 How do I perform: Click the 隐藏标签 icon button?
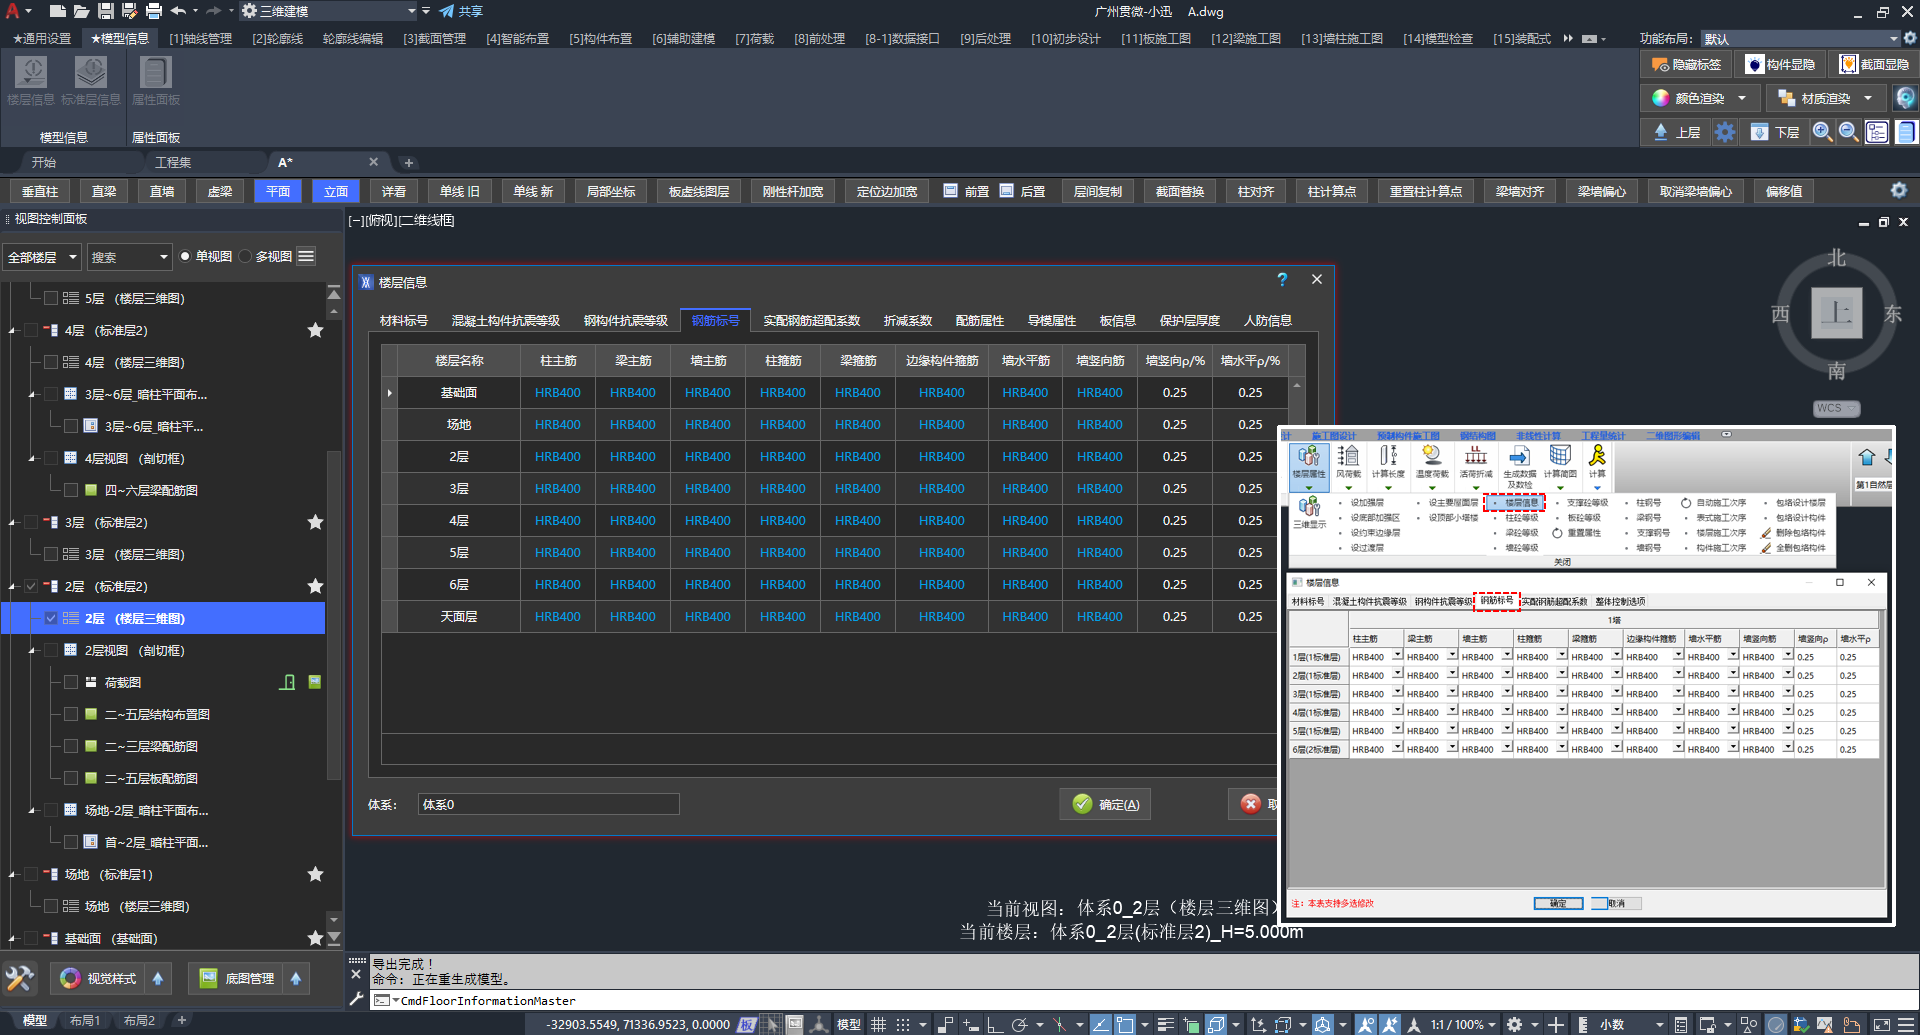coord(1686,64)
